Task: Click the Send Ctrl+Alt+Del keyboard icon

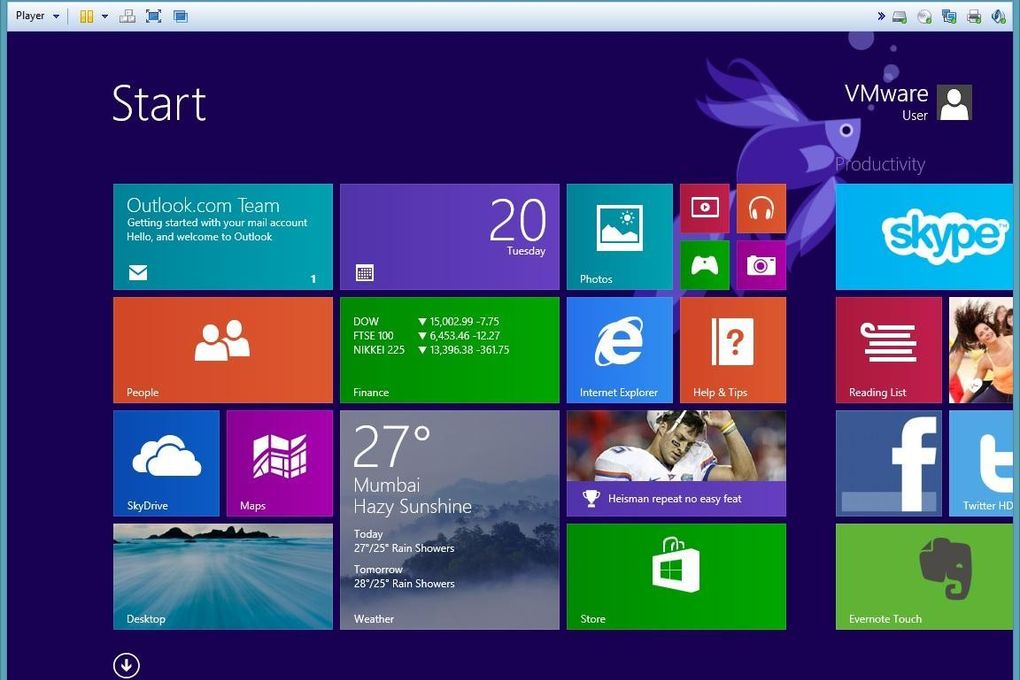Action: 128,16
